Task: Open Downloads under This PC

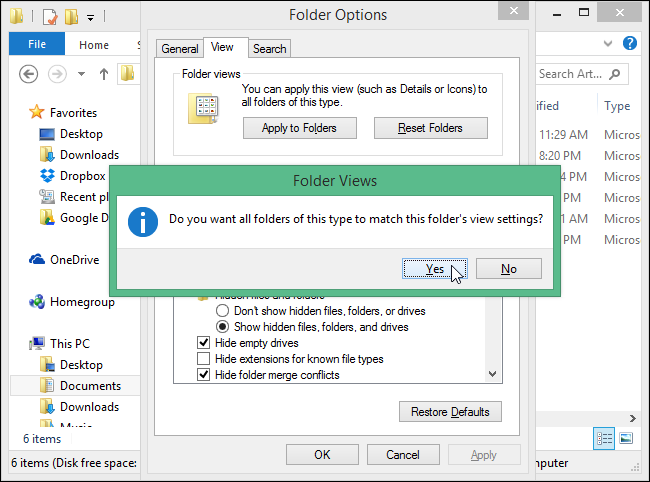Action: point(90,407)
